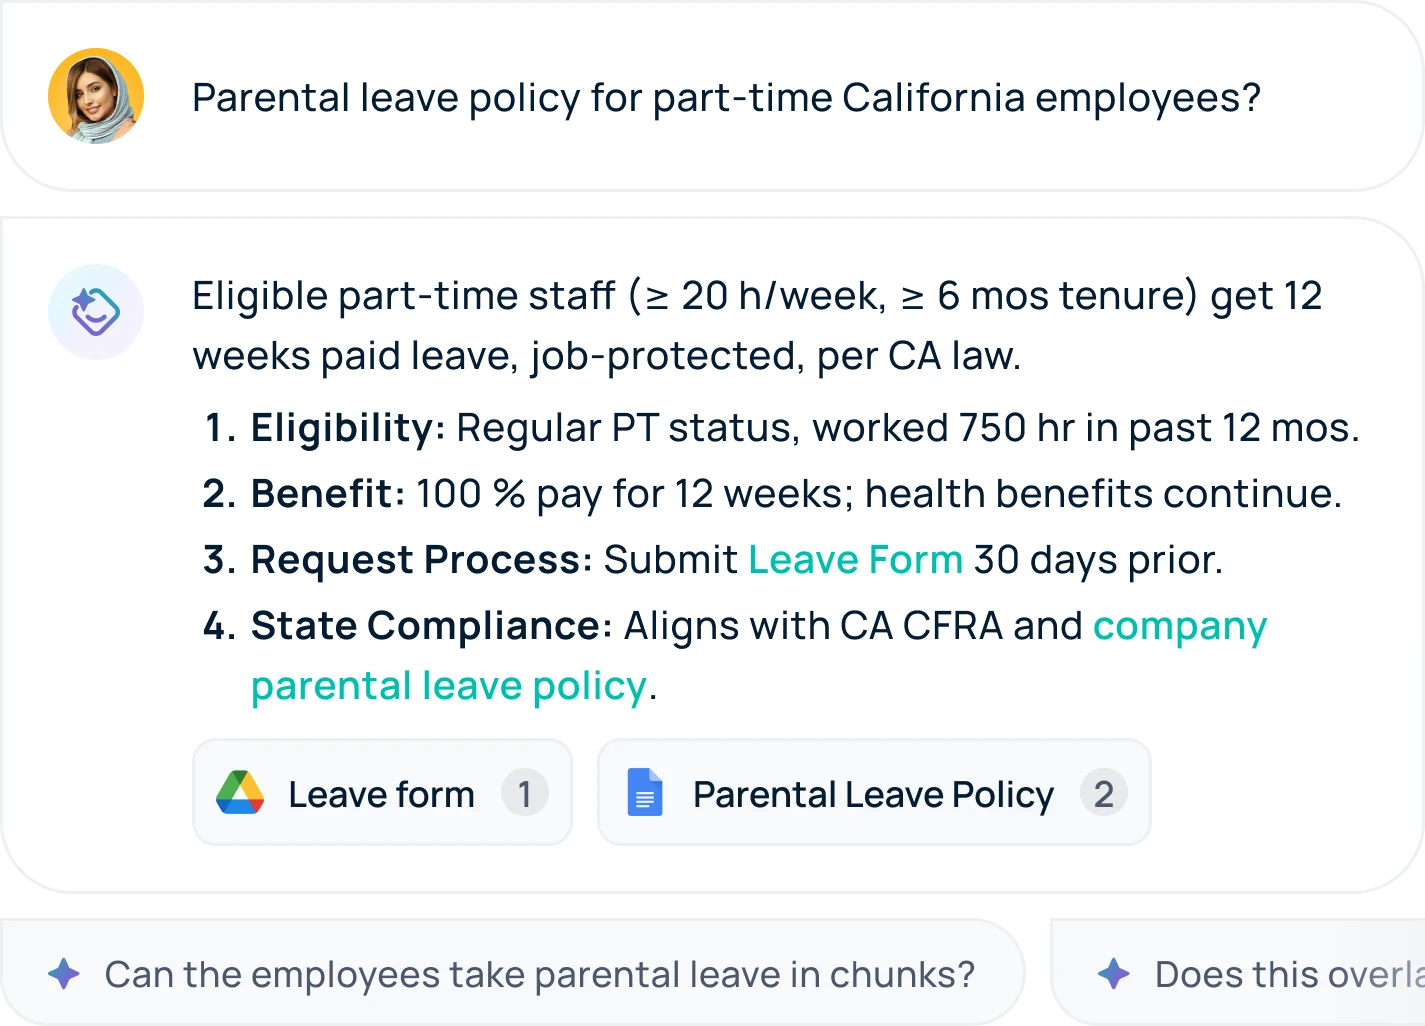Click the Parental Leave Policy source chip
The image size is (1425, 1026).
(873, 792)
